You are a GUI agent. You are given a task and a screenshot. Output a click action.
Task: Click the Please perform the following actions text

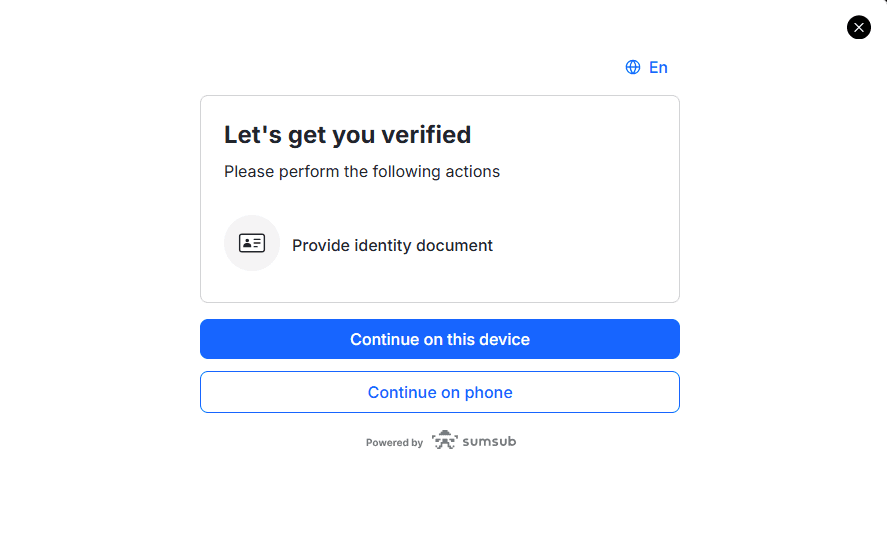361,171
